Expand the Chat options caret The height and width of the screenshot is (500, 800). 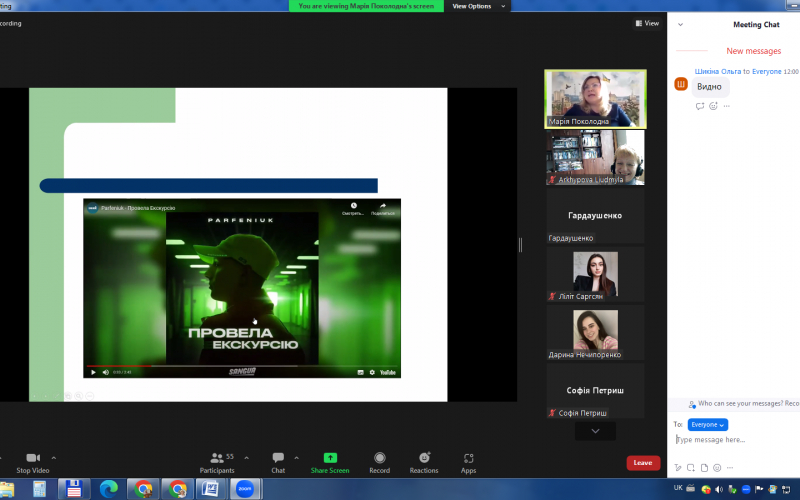(296, 458)
